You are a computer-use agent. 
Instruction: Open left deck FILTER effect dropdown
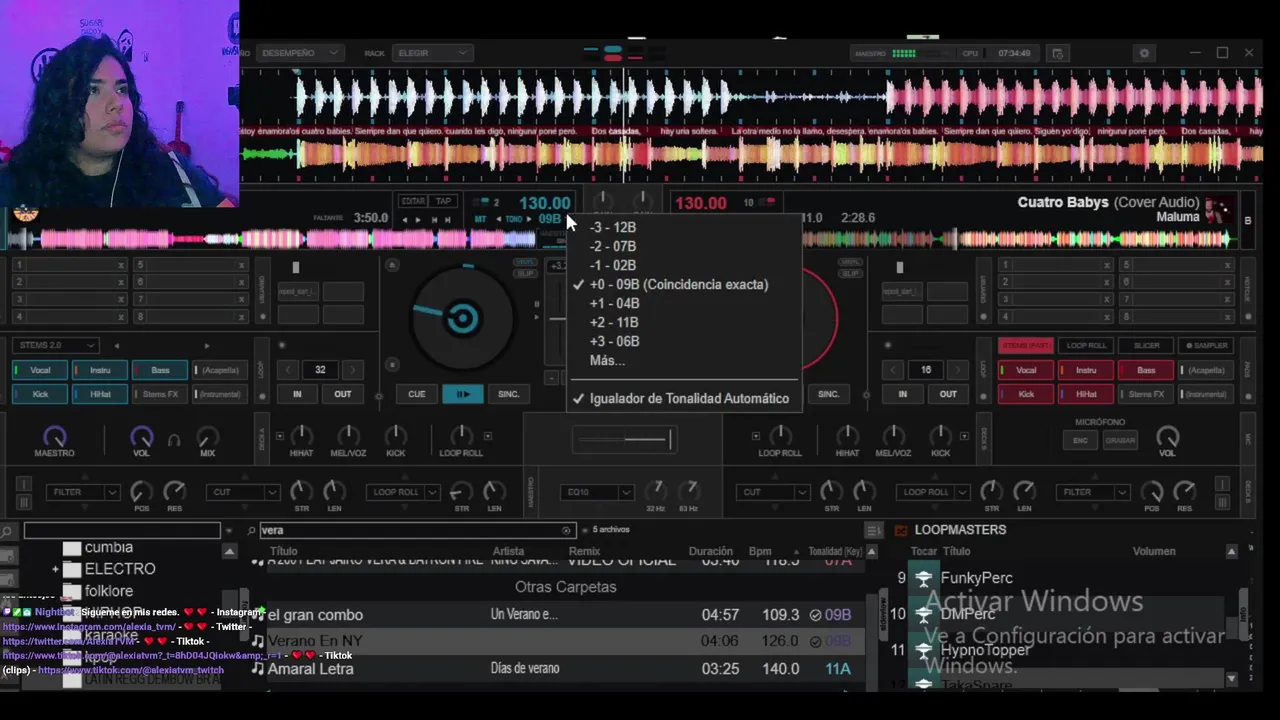83,492
